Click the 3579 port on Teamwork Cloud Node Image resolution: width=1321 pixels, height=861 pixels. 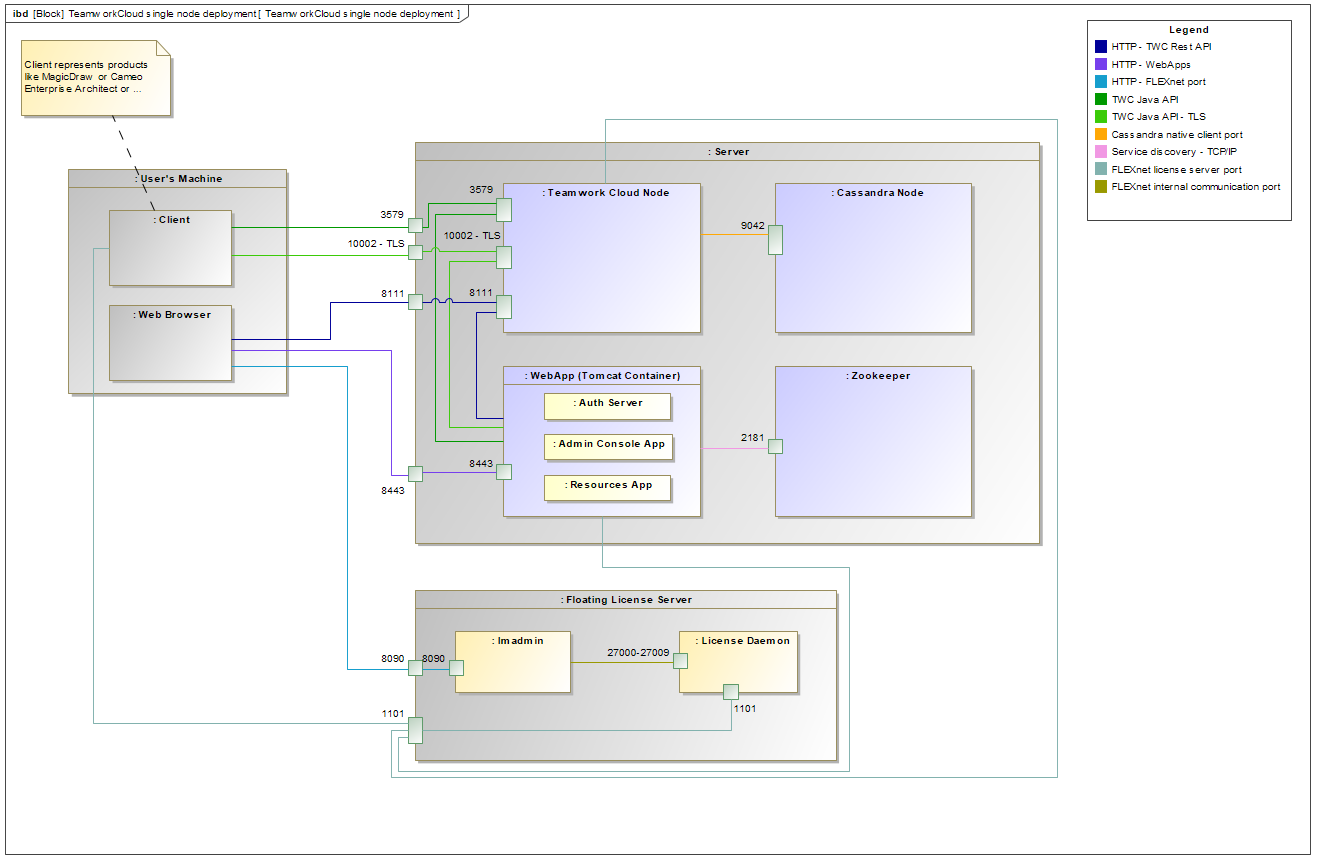pos(504,209)
